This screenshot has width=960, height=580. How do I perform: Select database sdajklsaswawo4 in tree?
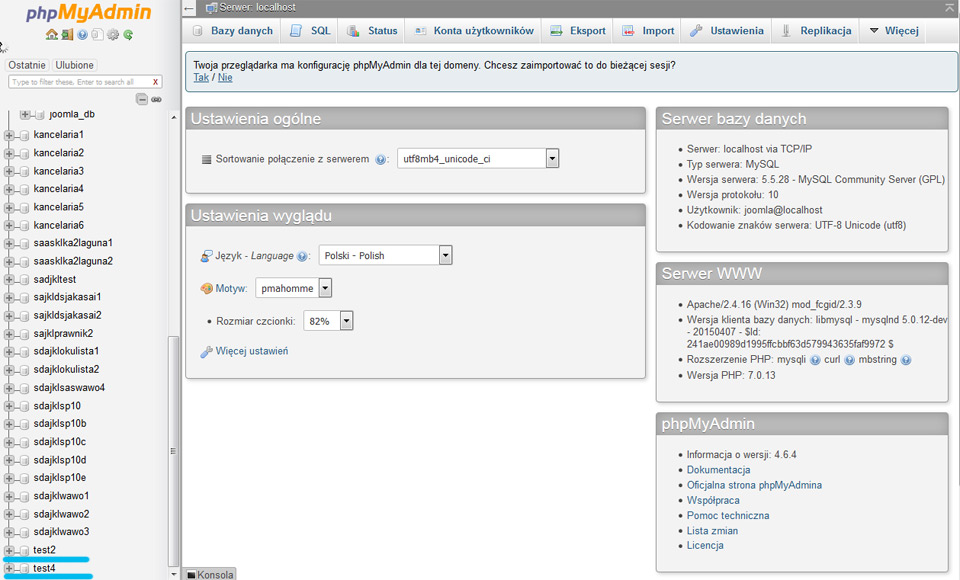pos(69,388)
